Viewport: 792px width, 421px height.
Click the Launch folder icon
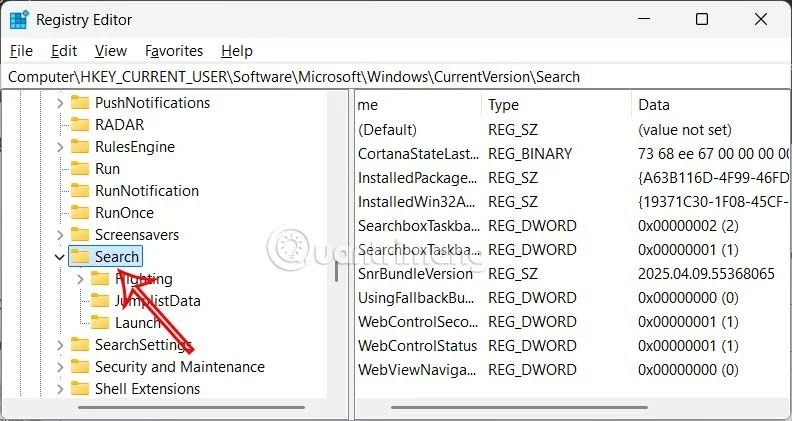point(100,322)
